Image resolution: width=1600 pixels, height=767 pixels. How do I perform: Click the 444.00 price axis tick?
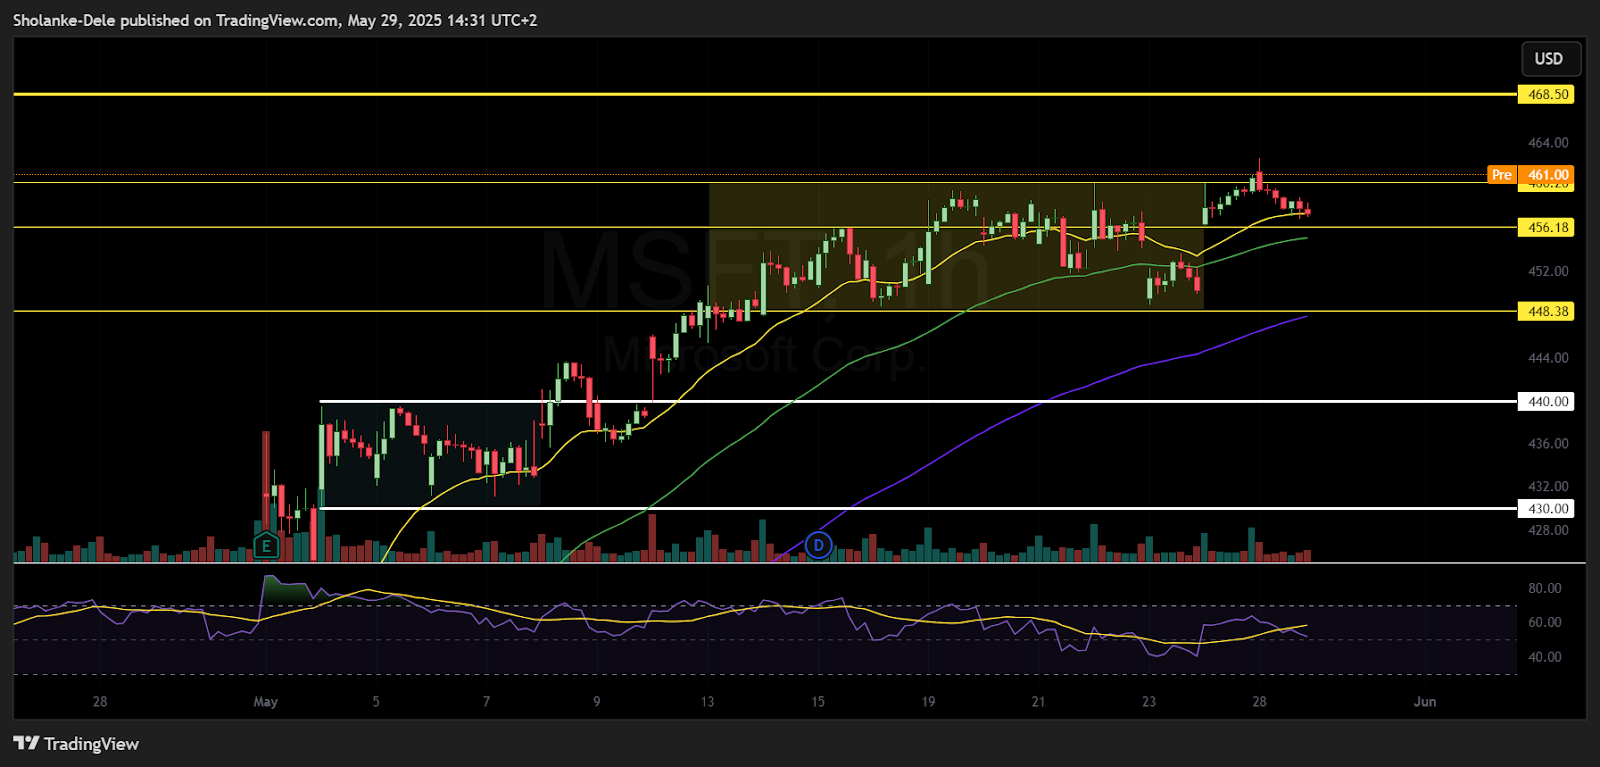1548,357
